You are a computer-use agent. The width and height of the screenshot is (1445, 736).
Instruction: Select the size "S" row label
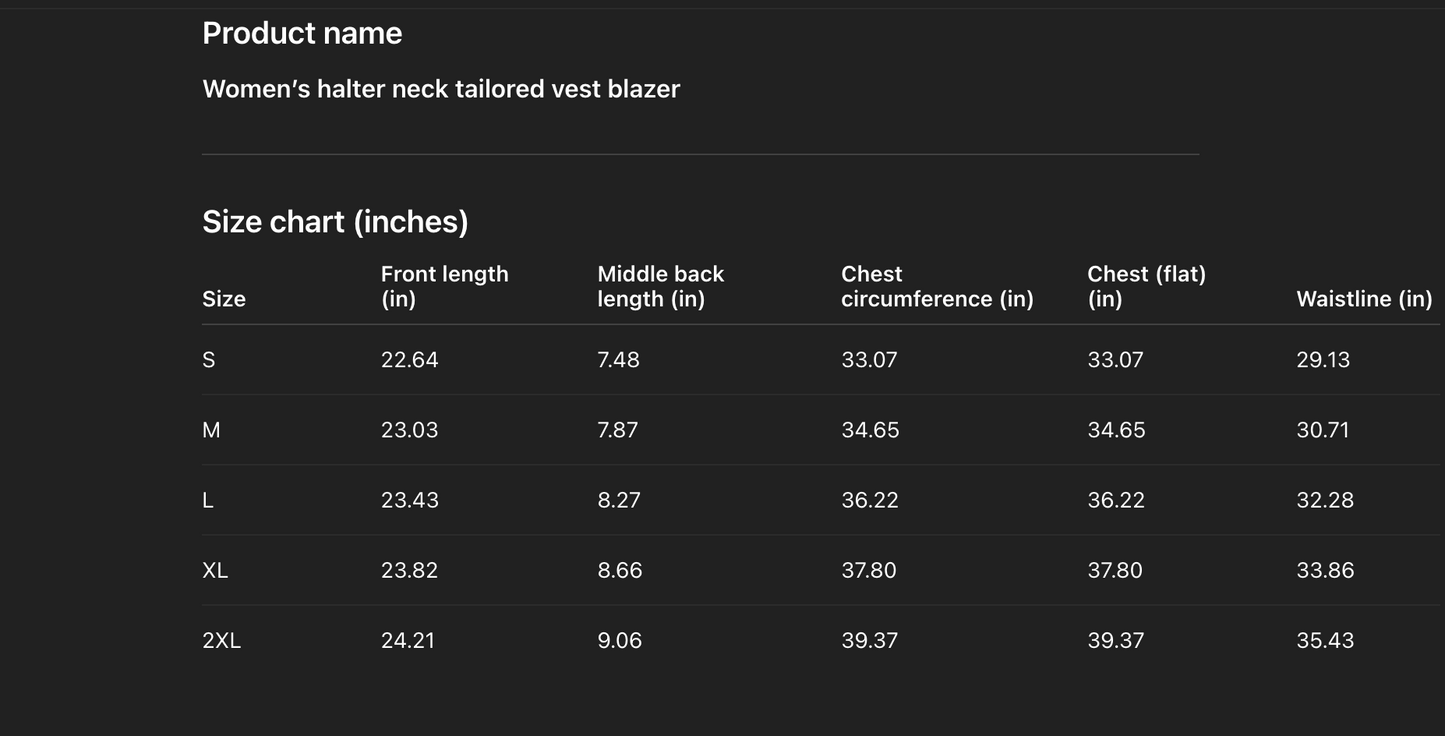(x=209, y=360)
